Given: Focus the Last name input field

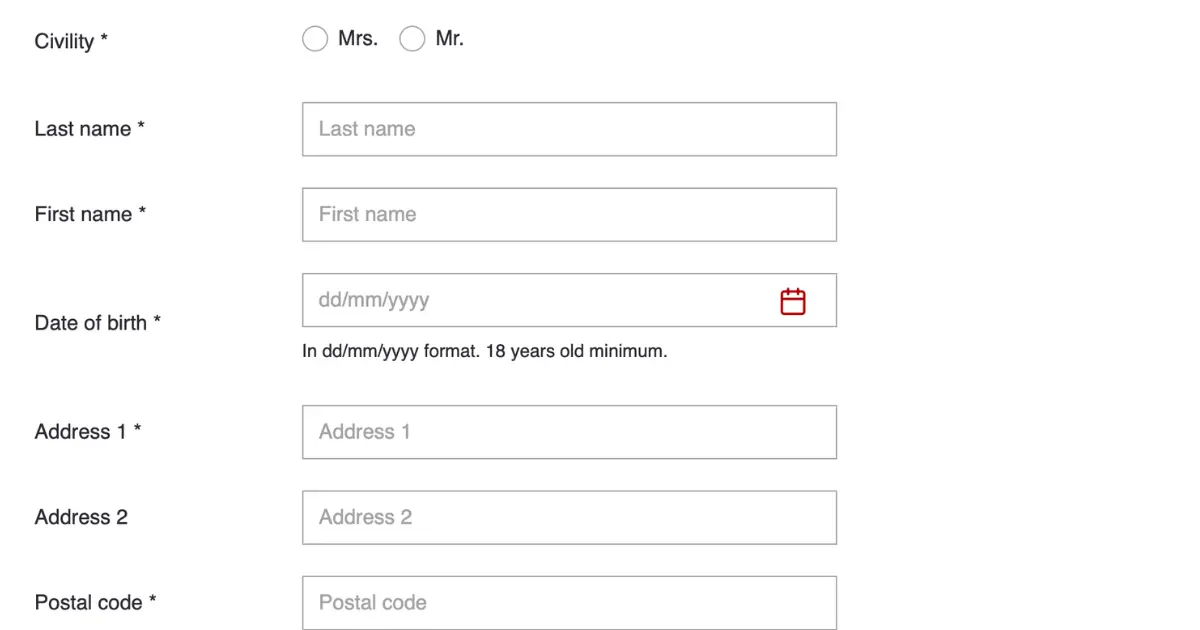Looking at the screenshot, I should pos(569,129).
